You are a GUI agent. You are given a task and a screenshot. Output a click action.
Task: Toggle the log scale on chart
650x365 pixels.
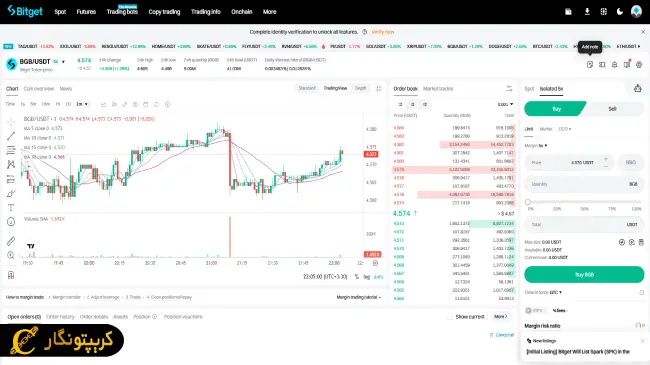click(366, 277)
